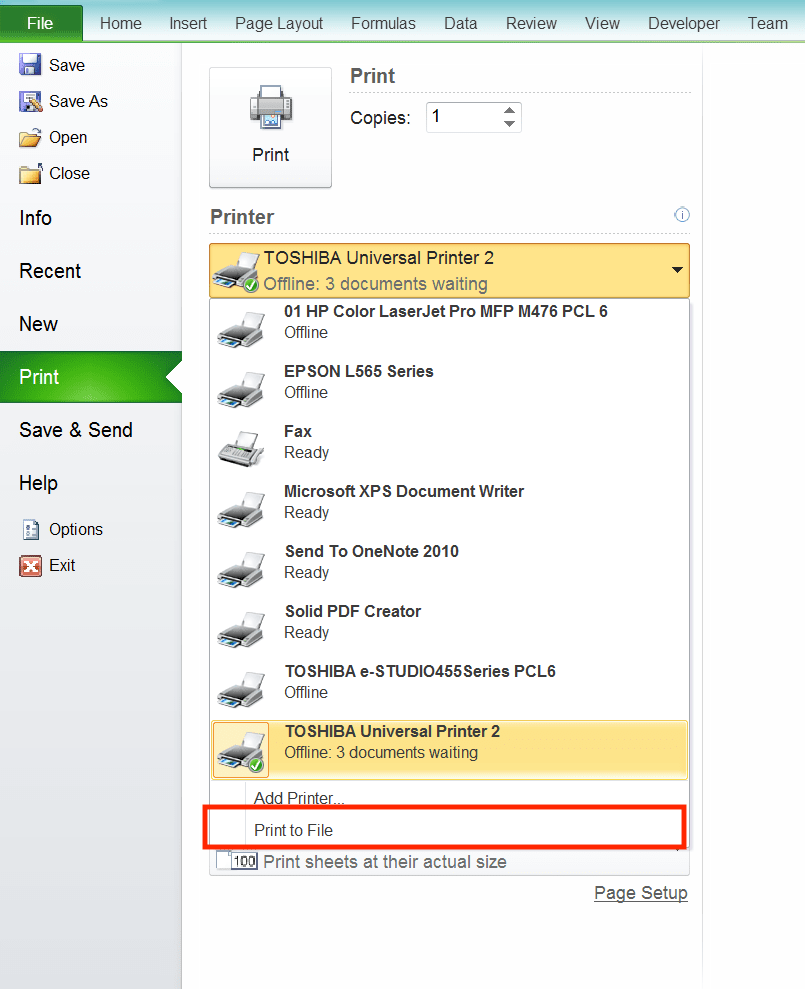Viewport: 805px width, 989px height.
Task: Click the red Exit icon
Action: (30, 566)
